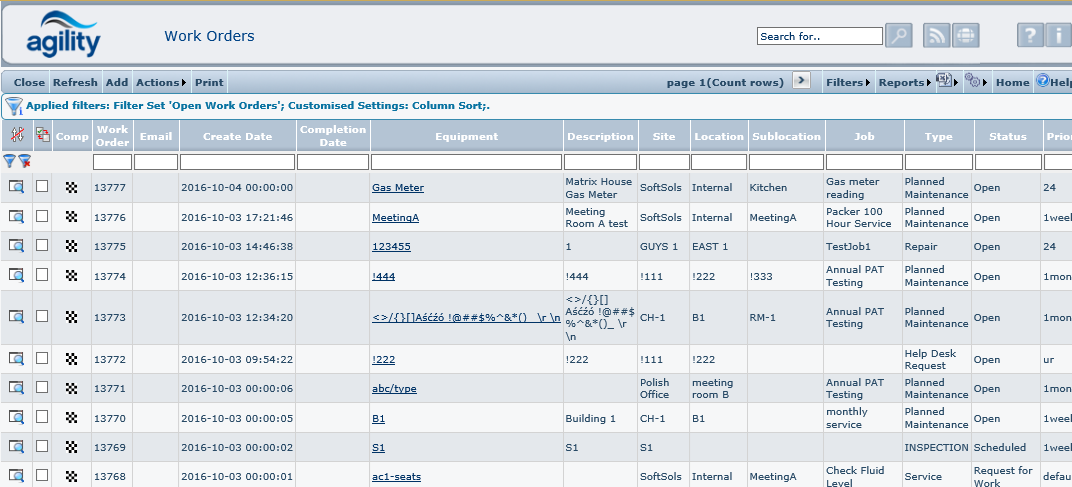Expand the Actions dropdown menu
Viewport: 1072px width, 487px height.
160,82
